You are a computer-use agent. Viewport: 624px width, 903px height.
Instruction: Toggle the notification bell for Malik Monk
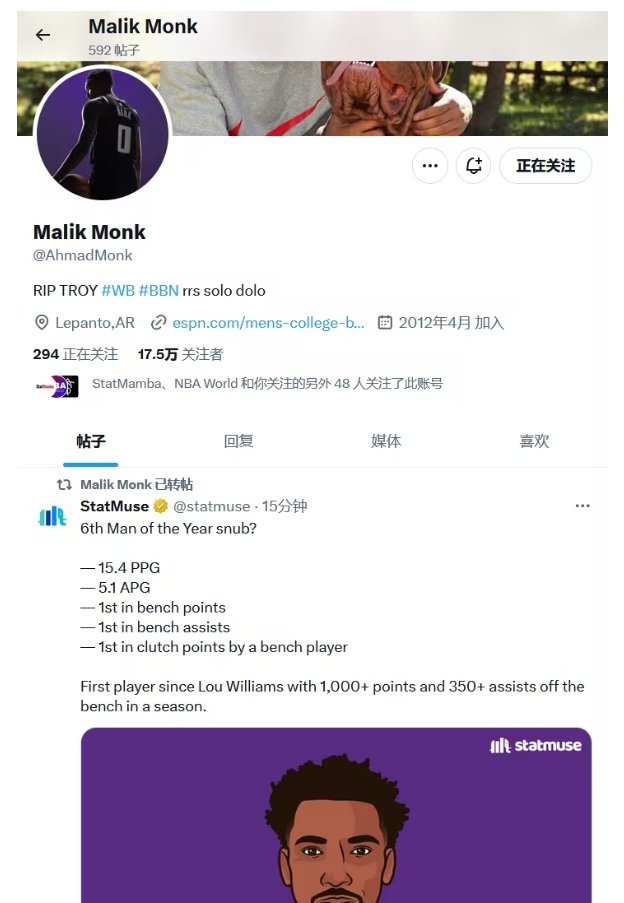[x=473, y=166]
